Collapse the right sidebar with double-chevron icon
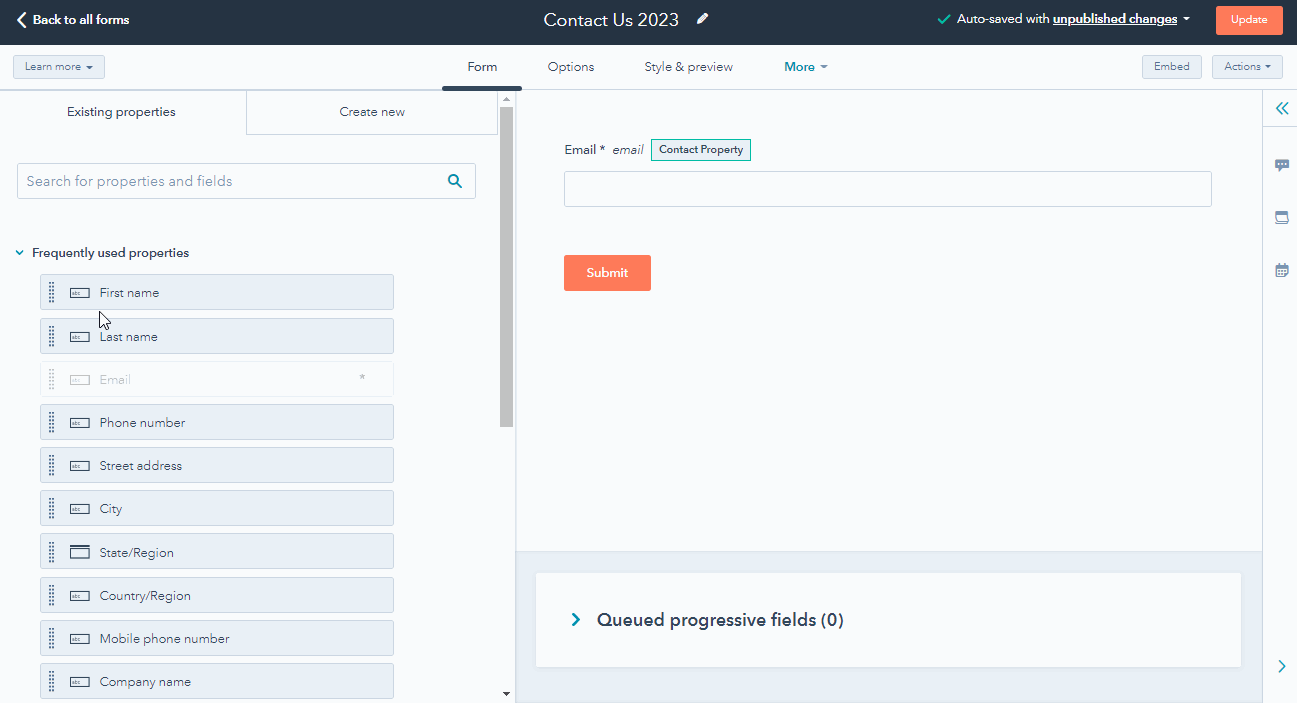 pyautogui.click(x=1281, y=108)
